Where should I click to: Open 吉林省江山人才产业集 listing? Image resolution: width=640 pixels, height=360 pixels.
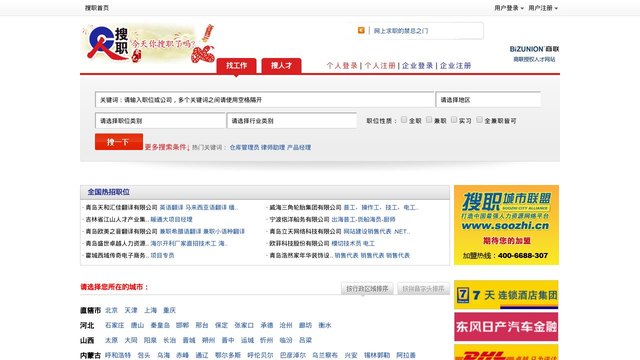[x=117, y=219]
